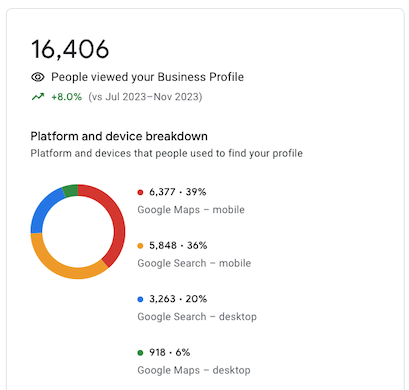The image size is (409, 390).
Task: Select the blue Google Search desktop legend dot
Action: [x=140, y=299]
